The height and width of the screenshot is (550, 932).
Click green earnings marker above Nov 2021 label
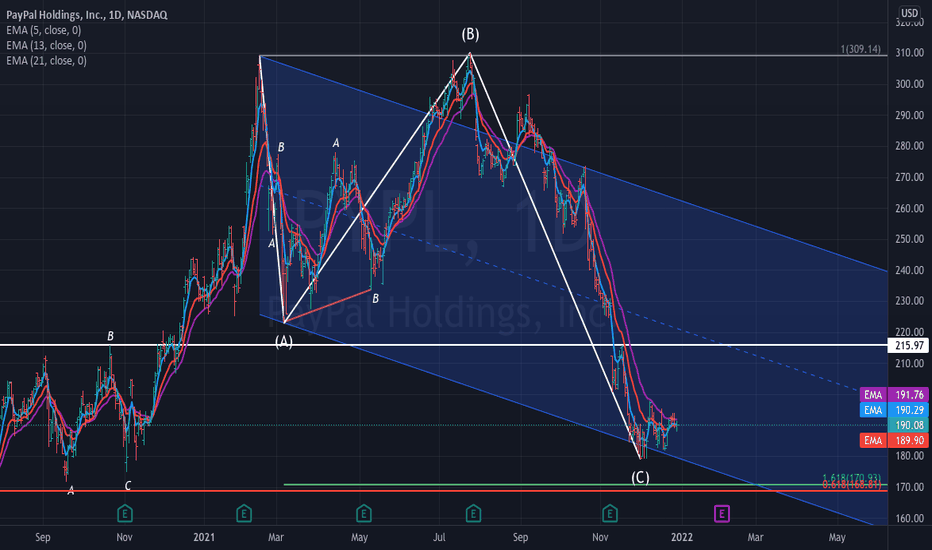click(x=609, y=513)
